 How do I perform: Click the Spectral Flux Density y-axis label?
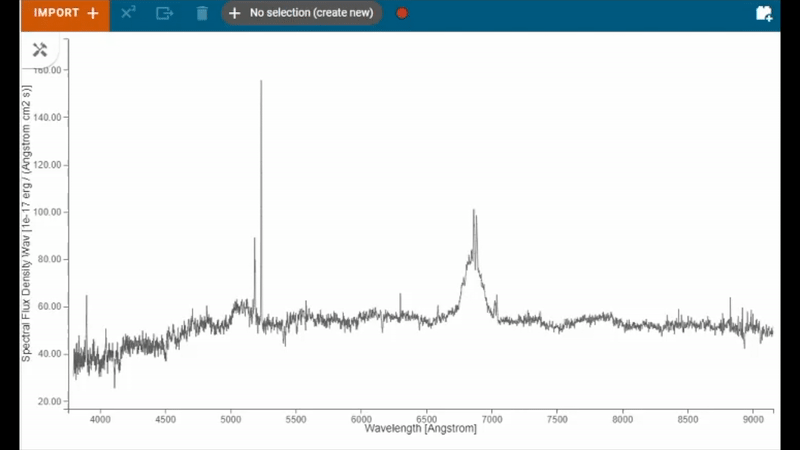[x=26, y=223]
